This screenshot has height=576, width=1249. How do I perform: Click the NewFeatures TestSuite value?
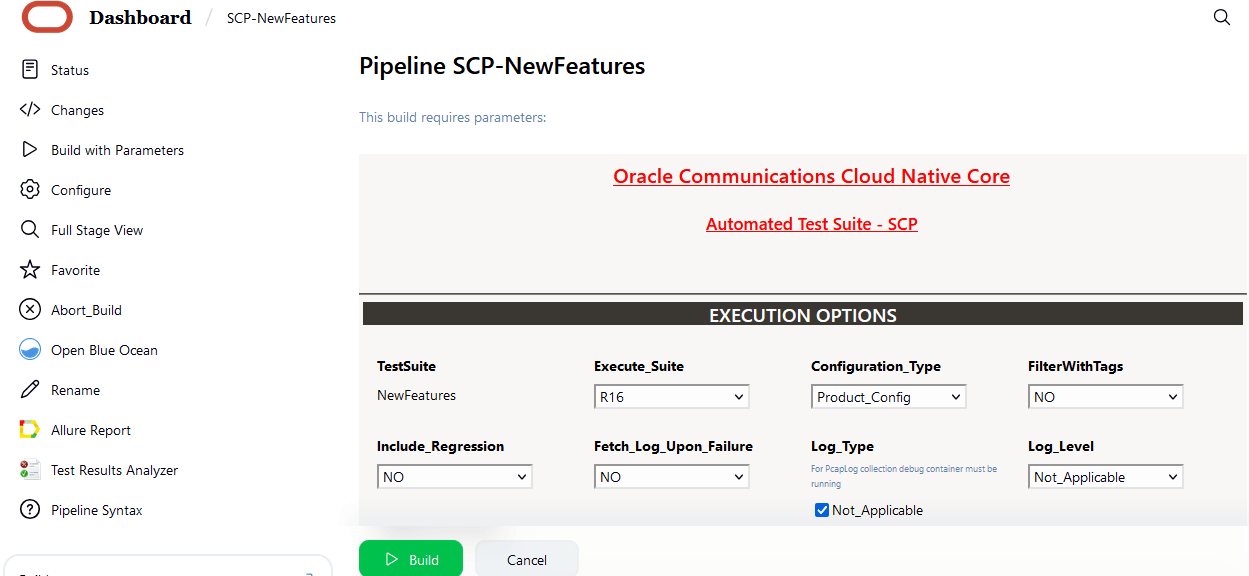point(416,395)
